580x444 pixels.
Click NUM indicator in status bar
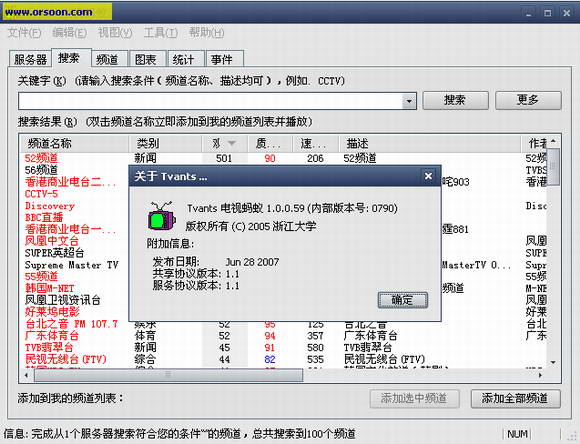[517, 434]
